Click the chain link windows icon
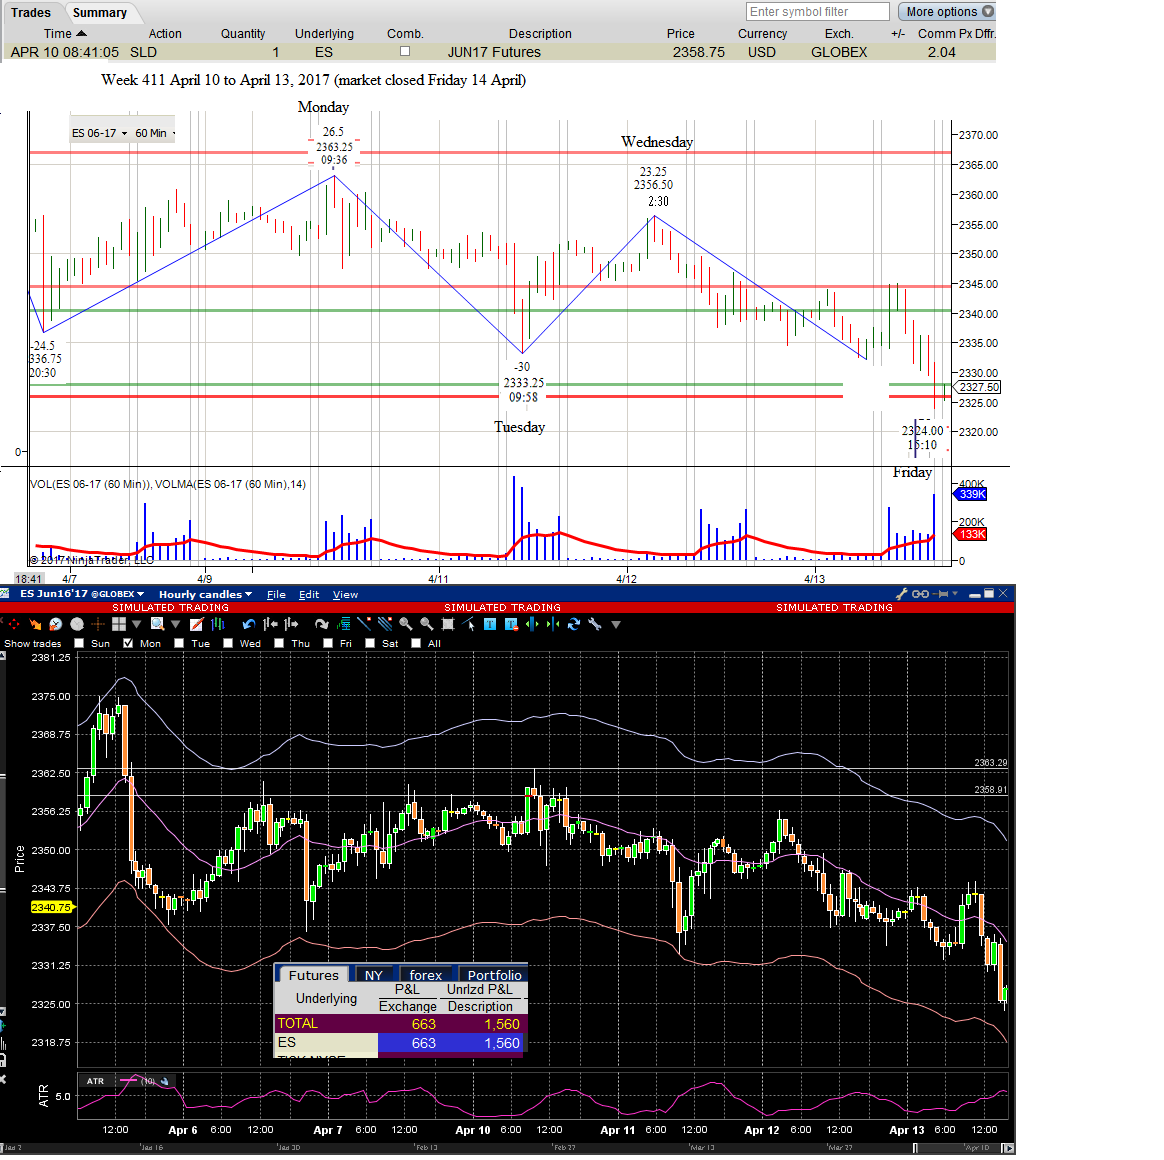The height and width of the screenshot is (1160, 1164). point(921,594)
